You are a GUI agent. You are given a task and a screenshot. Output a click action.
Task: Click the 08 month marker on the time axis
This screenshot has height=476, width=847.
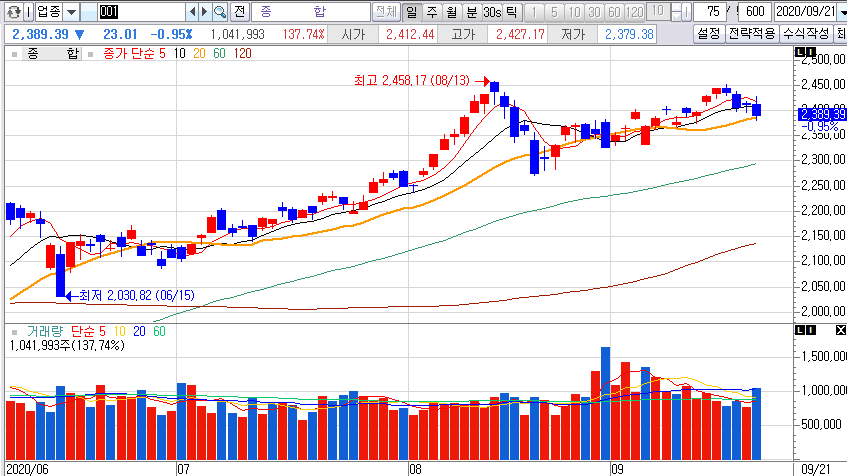pos(415,469)
